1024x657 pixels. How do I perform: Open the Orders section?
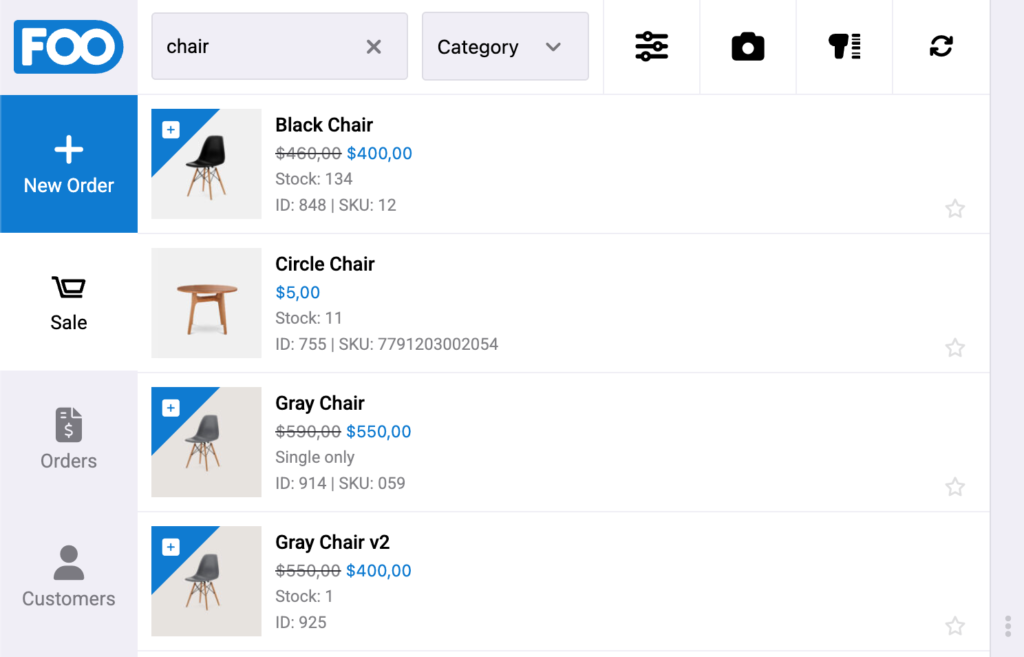[69, 441]
